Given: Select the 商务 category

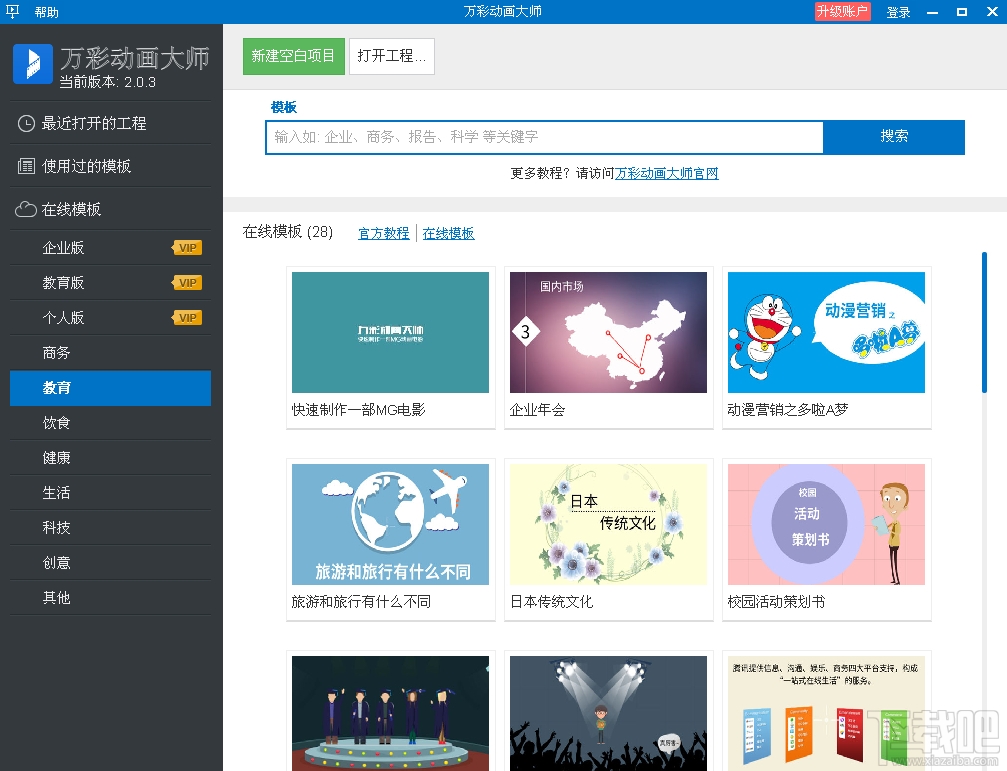Looking at the screenshot, I should pos(110,352).
